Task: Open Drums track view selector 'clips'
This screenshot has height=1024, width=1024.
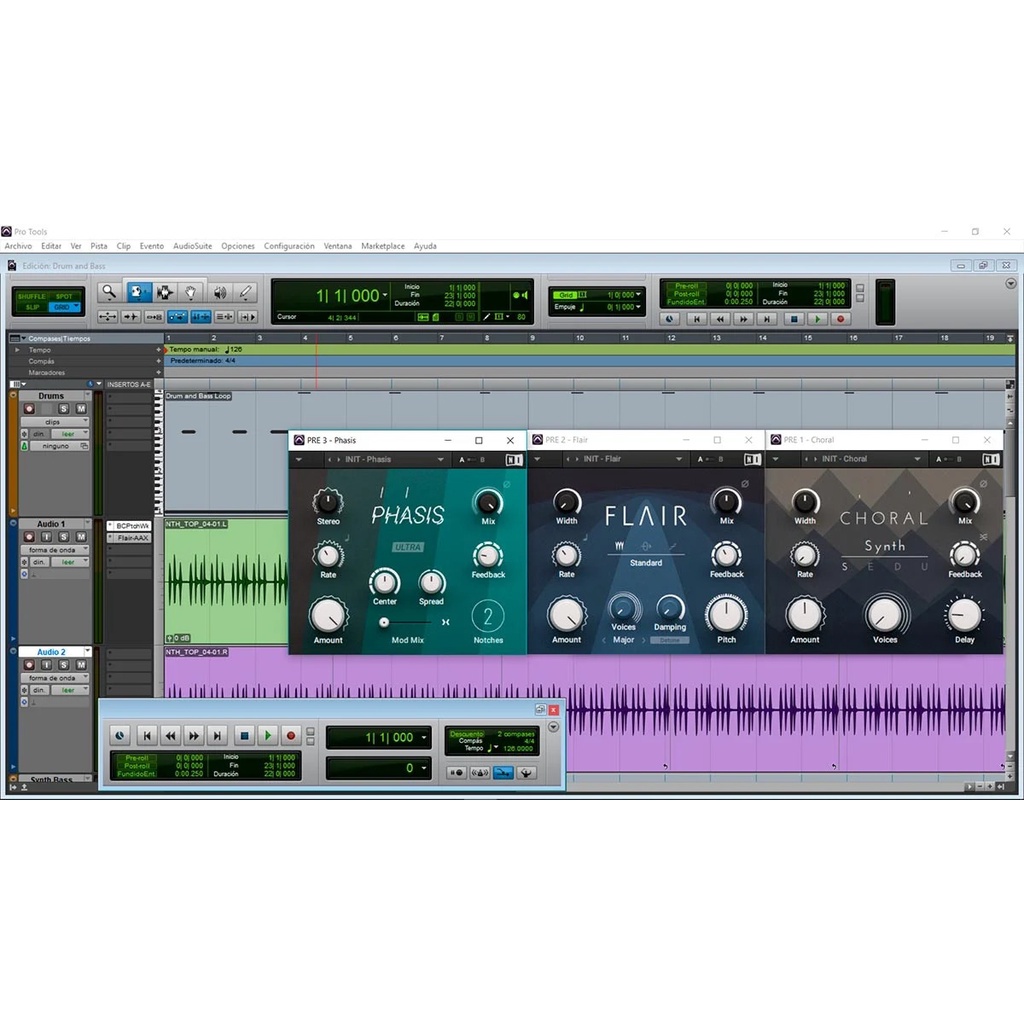Action: (54, 422)
